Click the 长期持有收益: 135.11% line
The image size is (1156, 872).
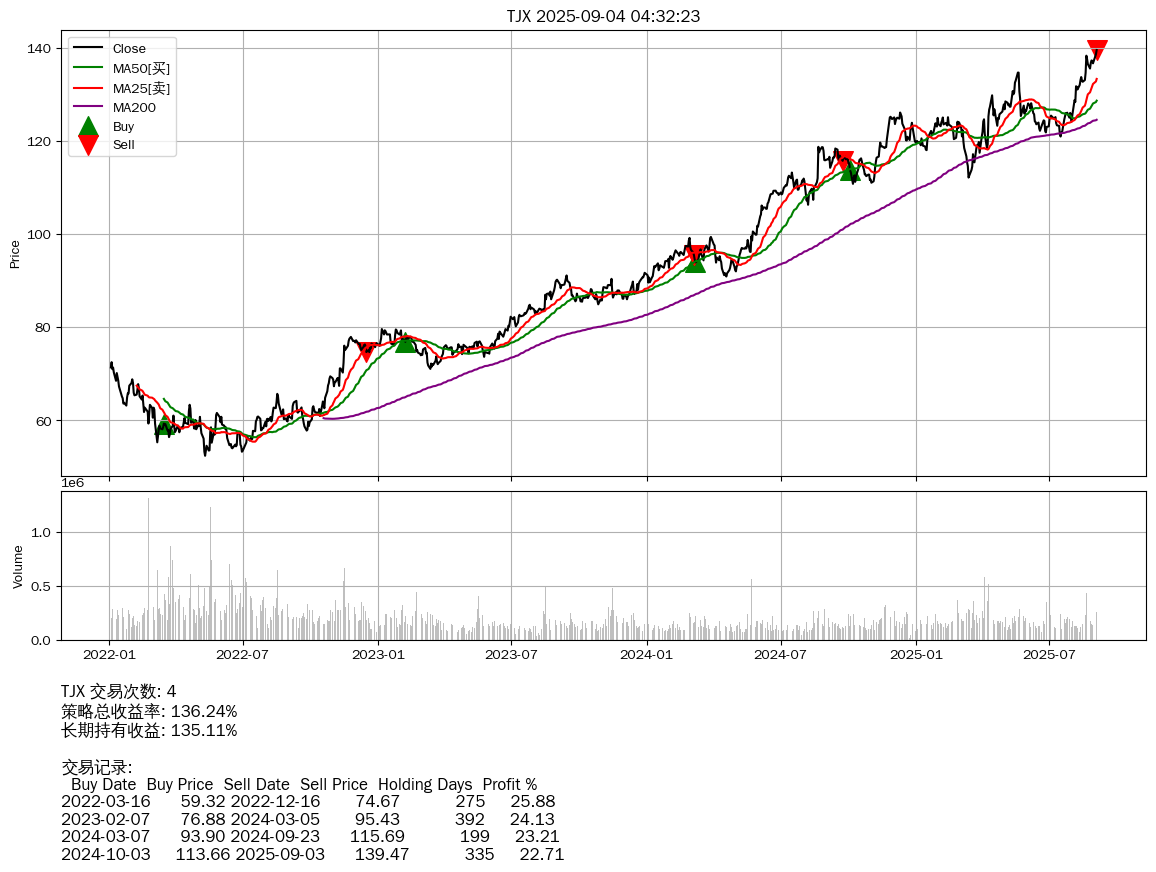tap(149, 730)
